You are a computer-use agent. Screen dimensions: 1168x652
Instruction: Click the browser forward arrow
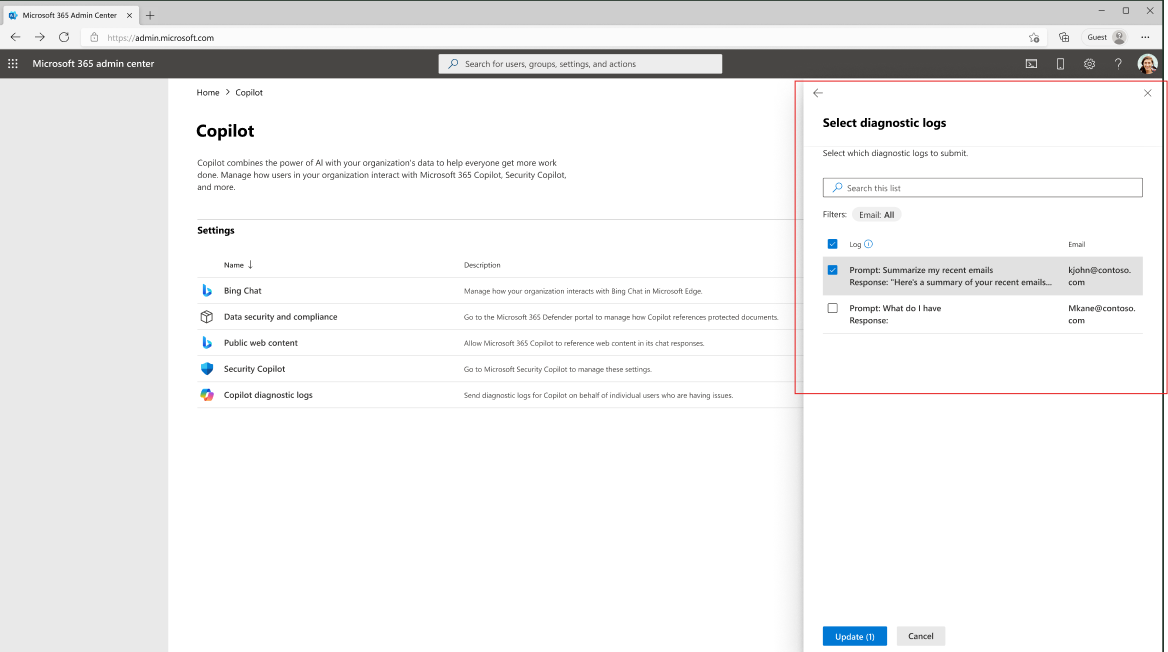click(39, 37)
